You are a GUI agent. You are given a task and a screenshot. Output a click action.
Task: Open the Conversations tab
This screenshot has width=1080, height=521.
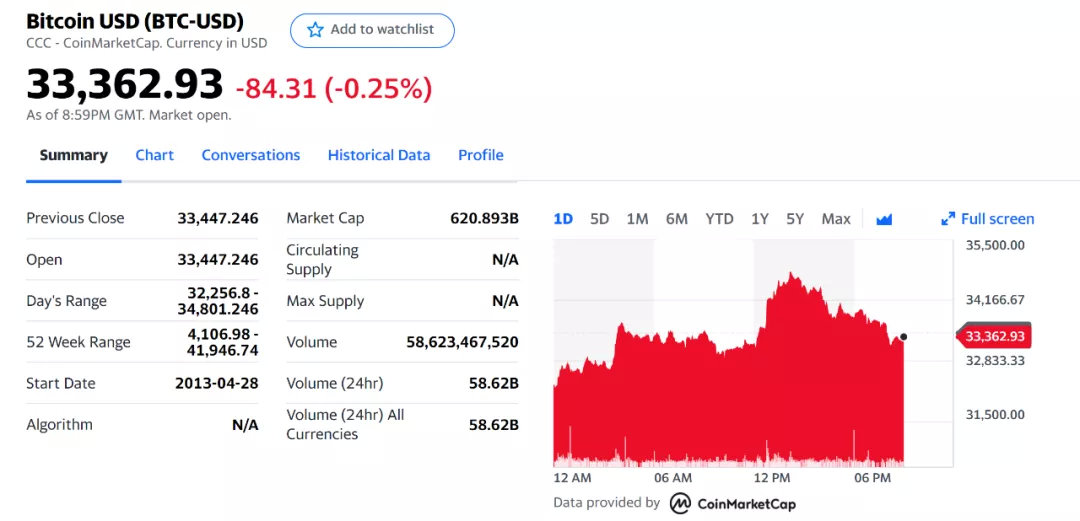click(x=251, y=155)
